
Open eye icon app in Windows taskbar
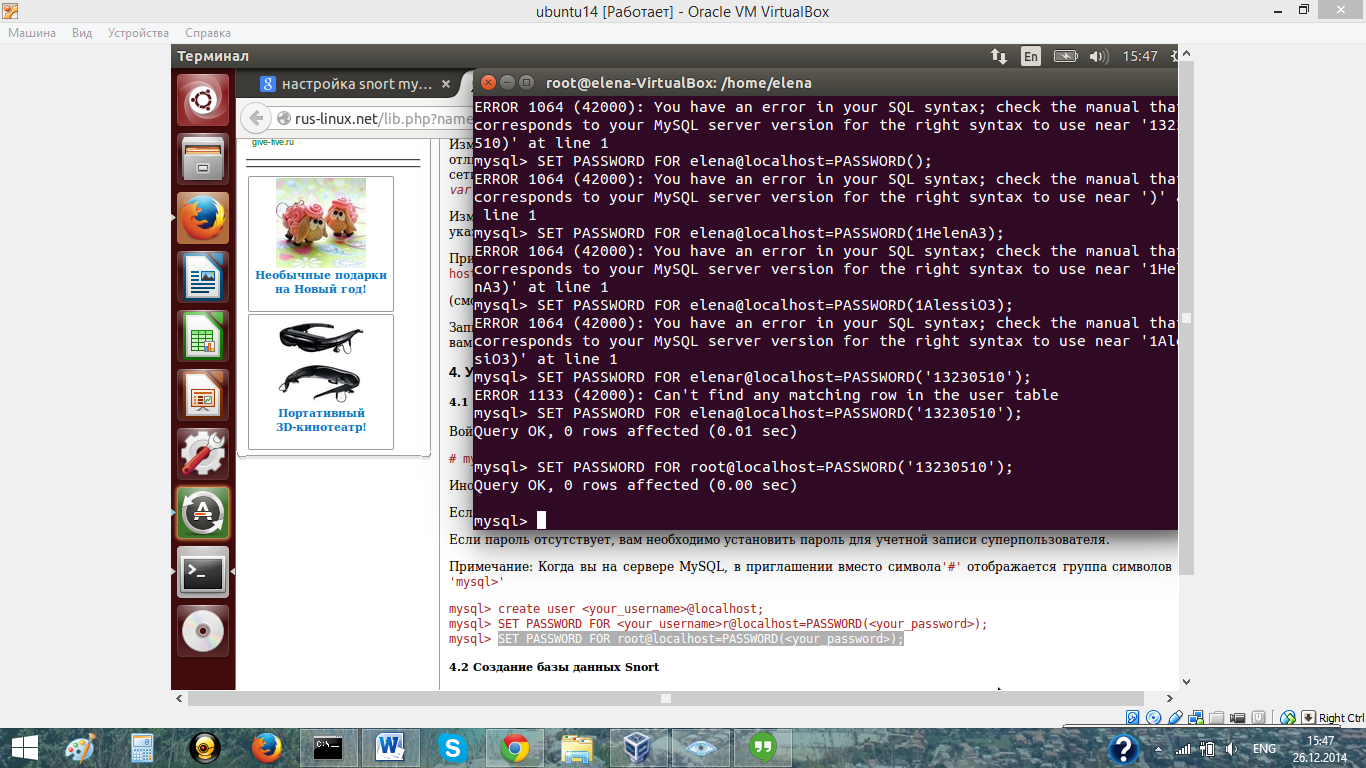700,748
